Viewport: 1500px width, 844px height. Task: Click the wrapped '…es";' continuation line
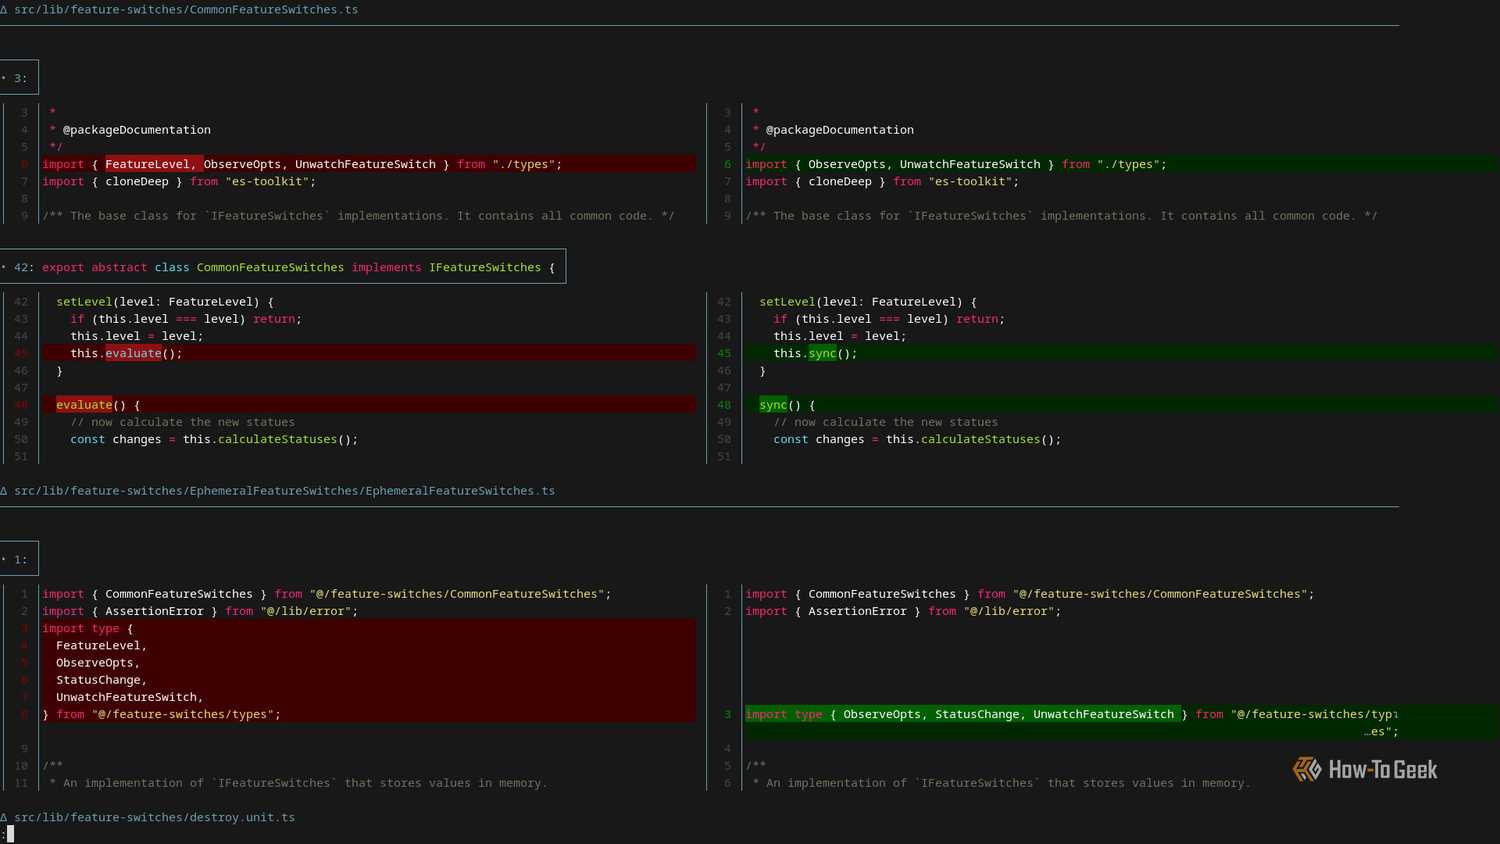point(1381,731)
